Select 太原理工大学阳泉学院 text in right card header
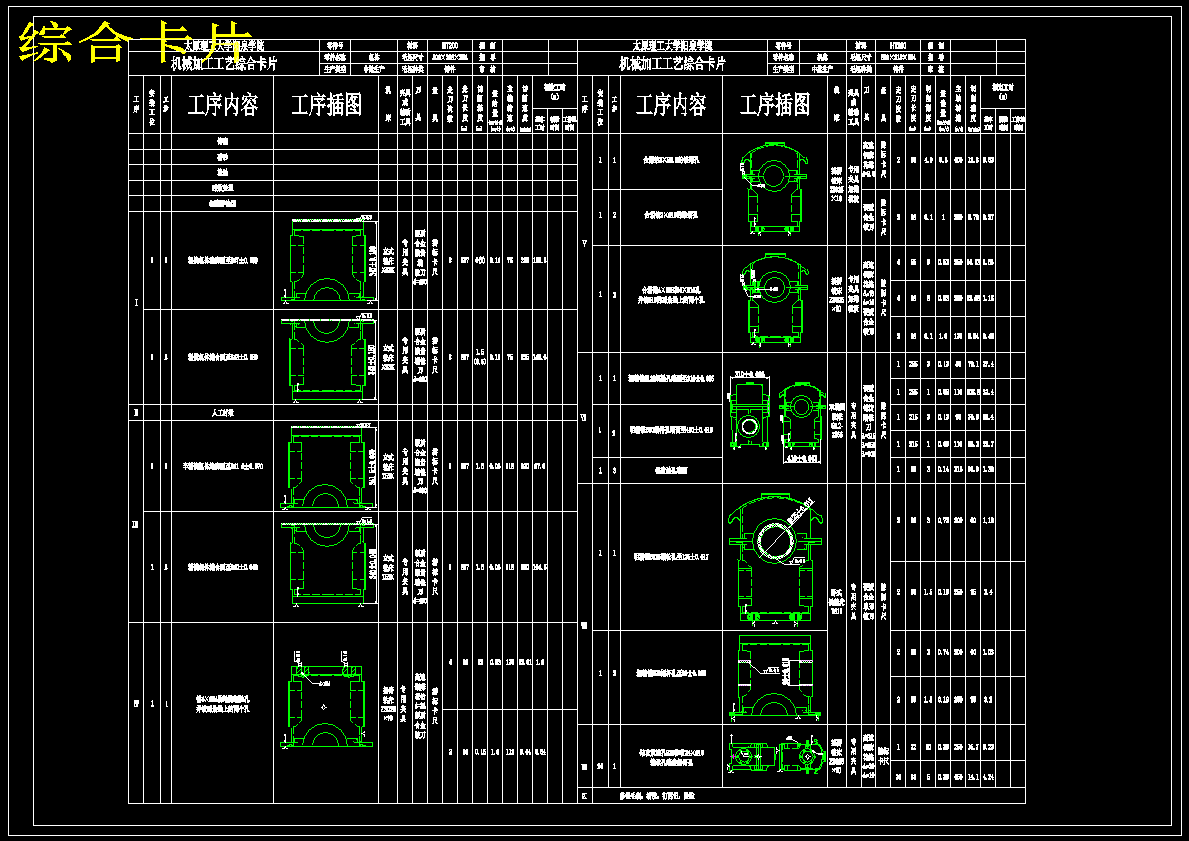This screenshot has width=1189, height=841. 673,46
